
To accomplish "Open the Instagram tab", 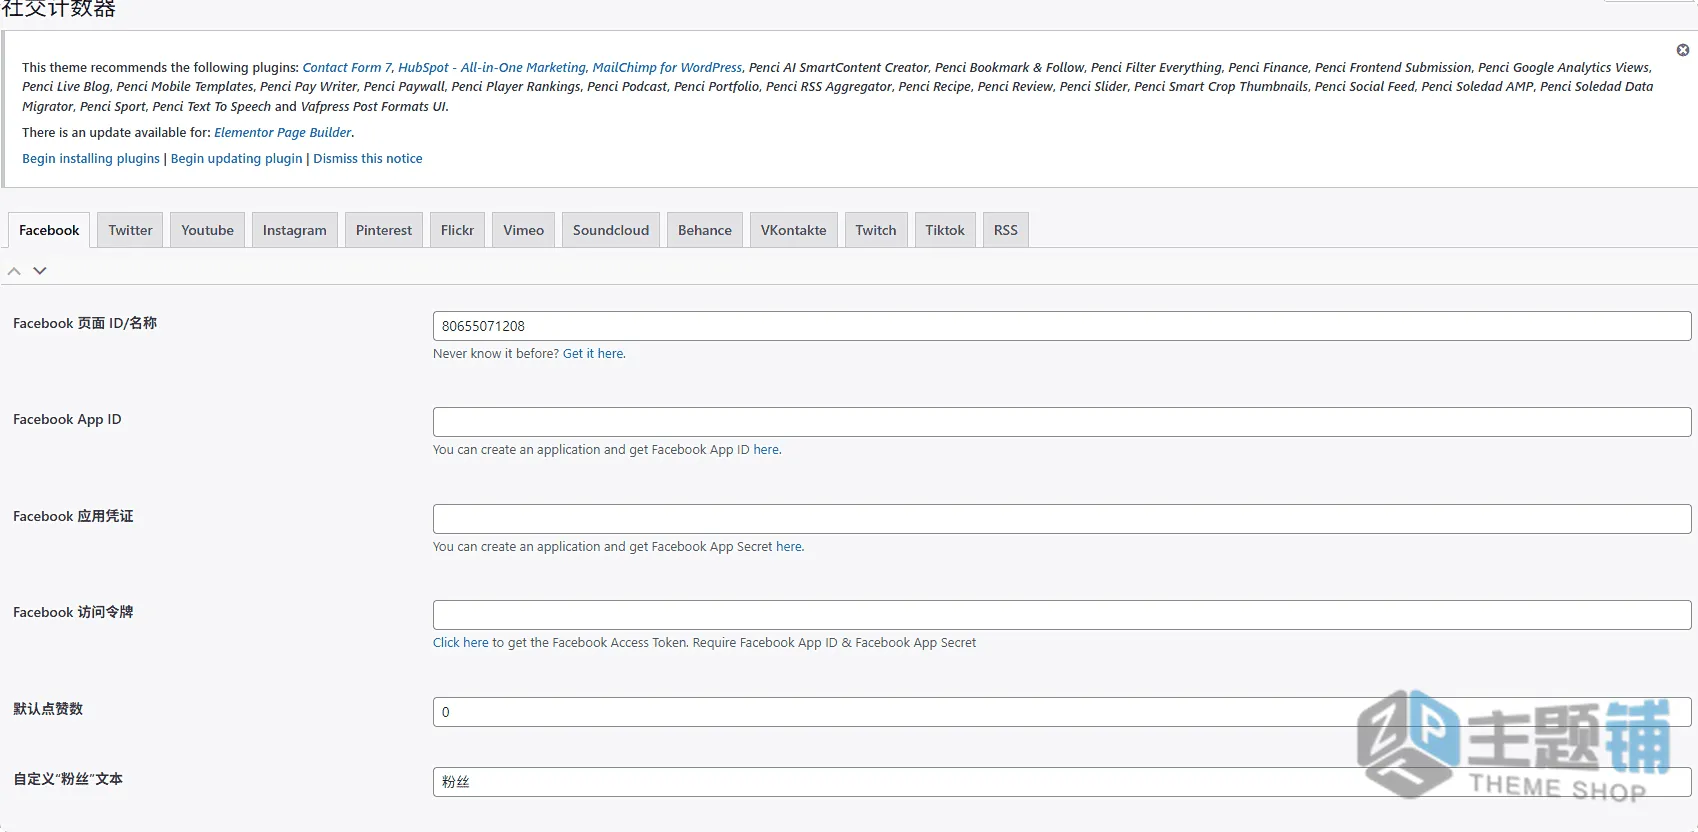I will point(294,230).
